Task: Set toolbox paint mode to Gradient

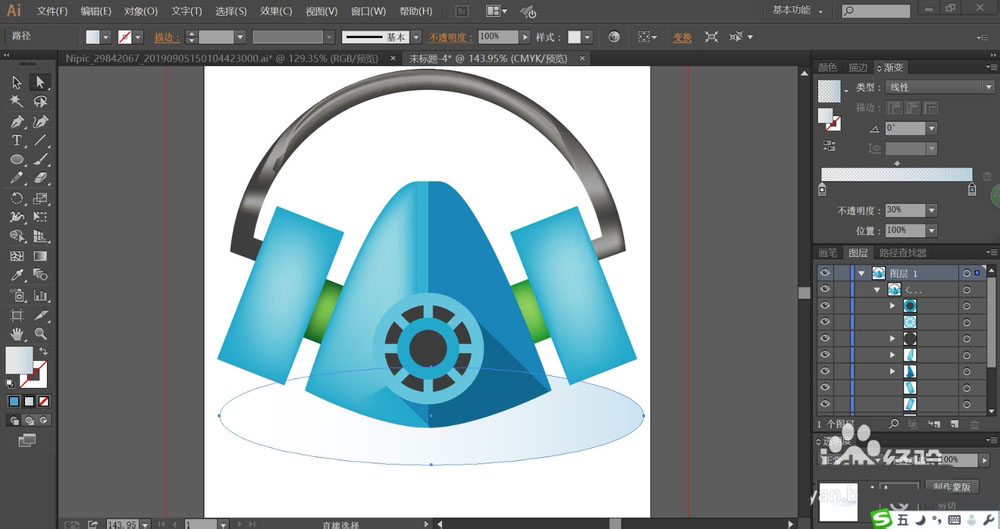Action: [x=29, y=401]
